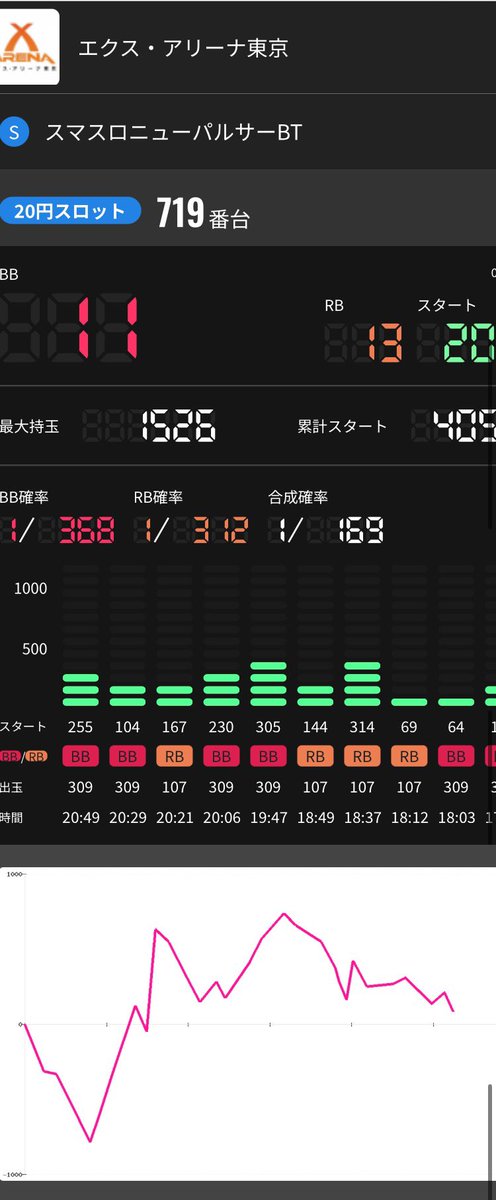The image size is (496, 1200).
Task: Tap the RB badge in the 20:21 column
Action: point(174,757)
